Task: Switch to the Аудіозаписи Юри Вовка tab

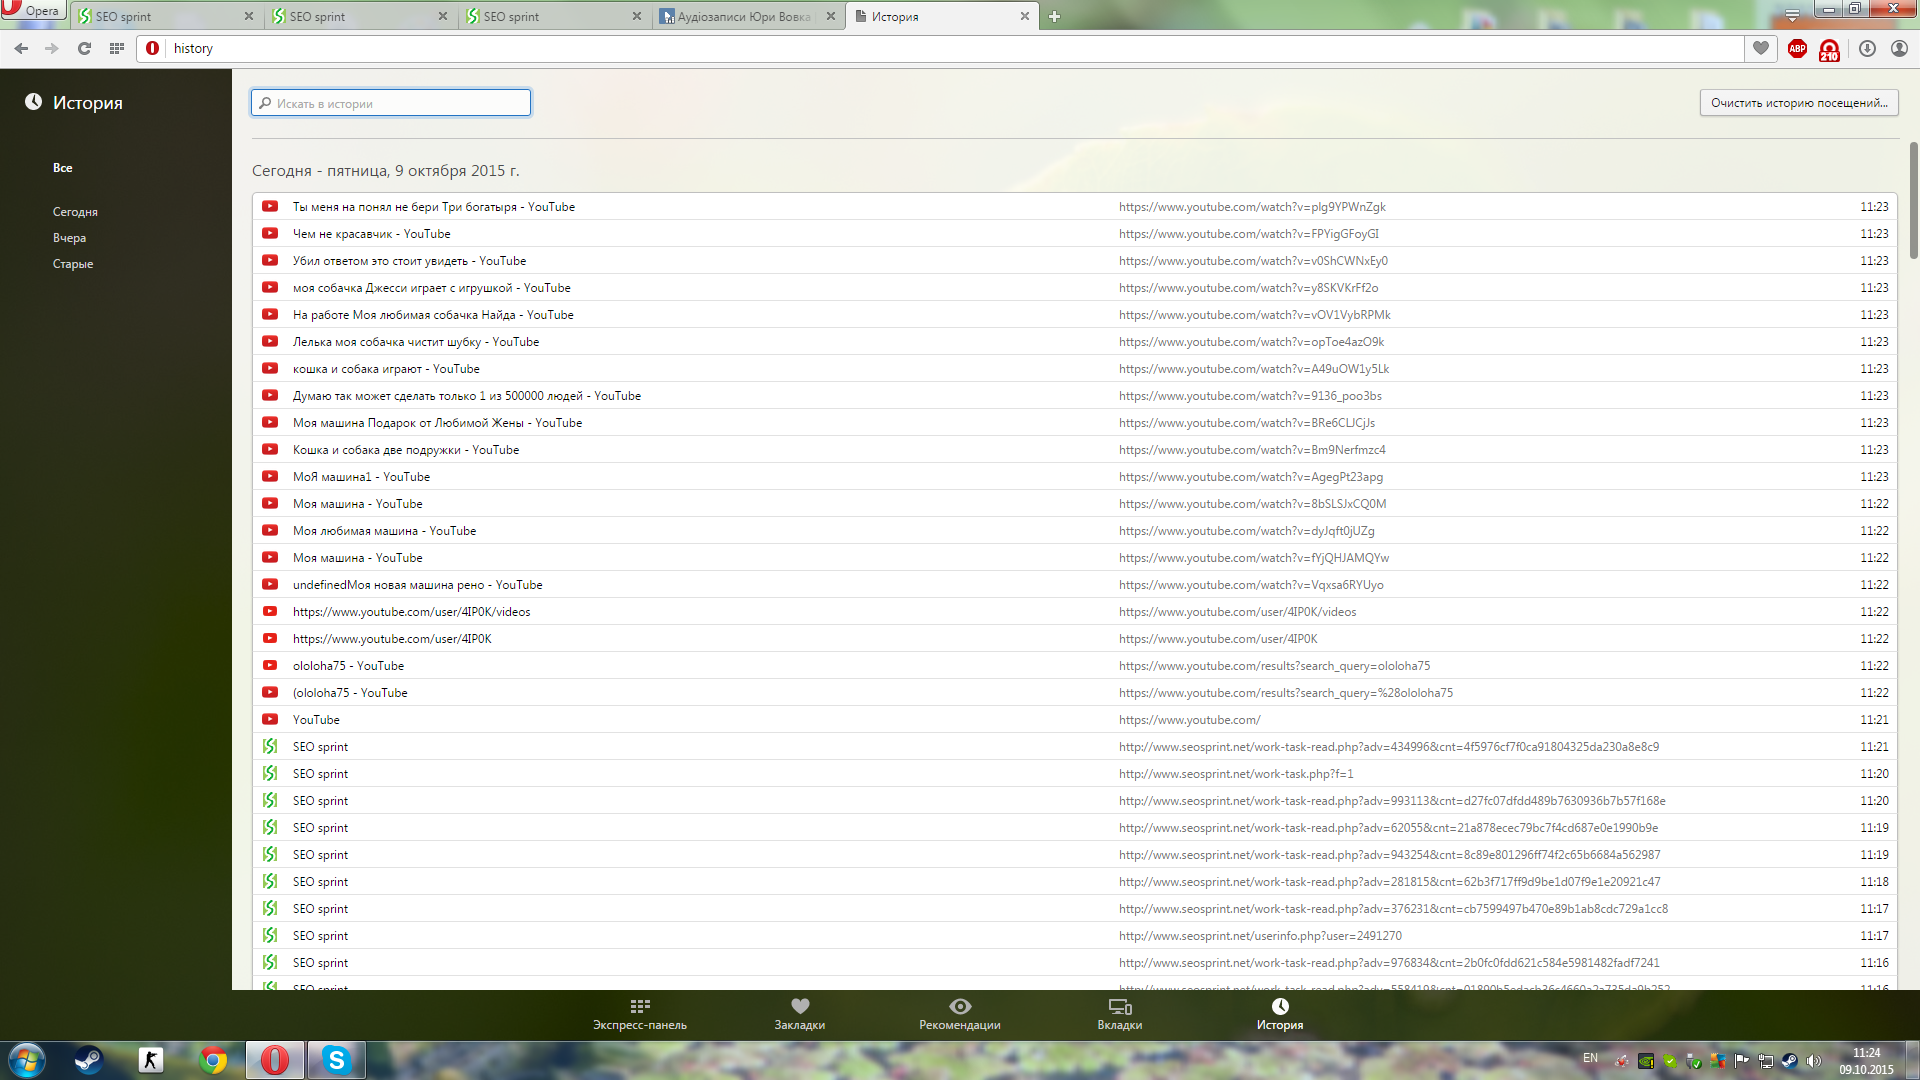Action: pos(744,16)
